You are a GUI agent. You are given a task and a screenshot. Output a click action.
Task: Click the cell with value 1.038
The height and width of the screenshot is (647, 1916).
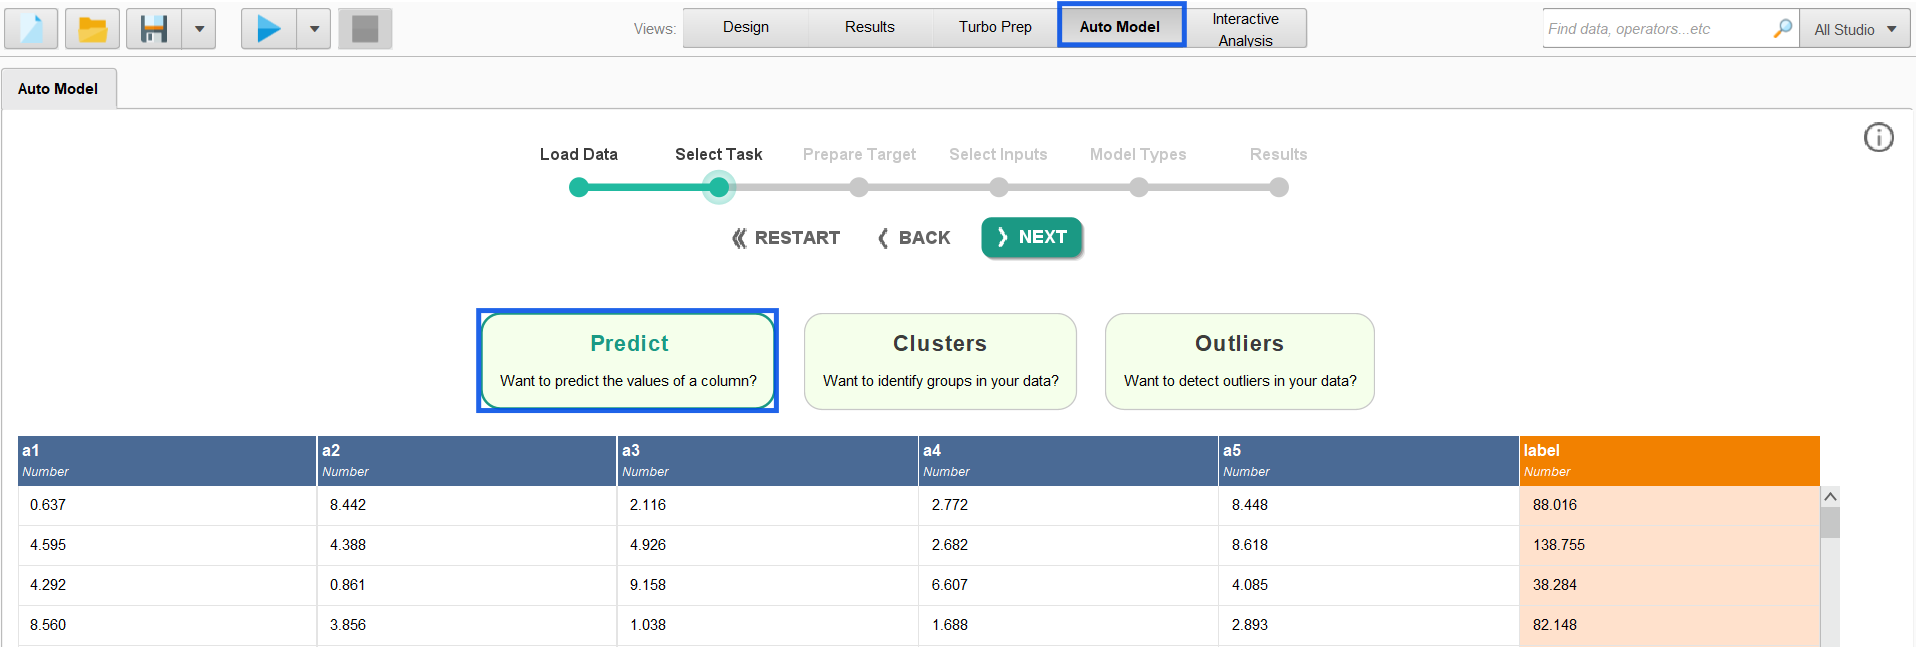point(767,625)
